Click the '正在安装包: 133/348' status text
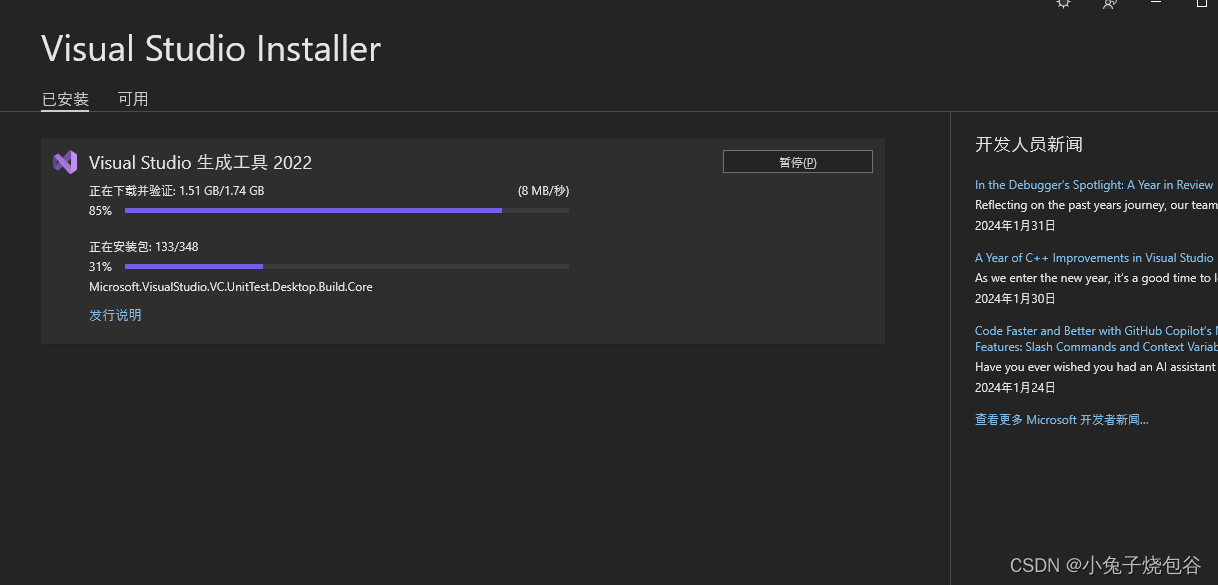This screenshot has height=585, width=1218. coord(144,247)
